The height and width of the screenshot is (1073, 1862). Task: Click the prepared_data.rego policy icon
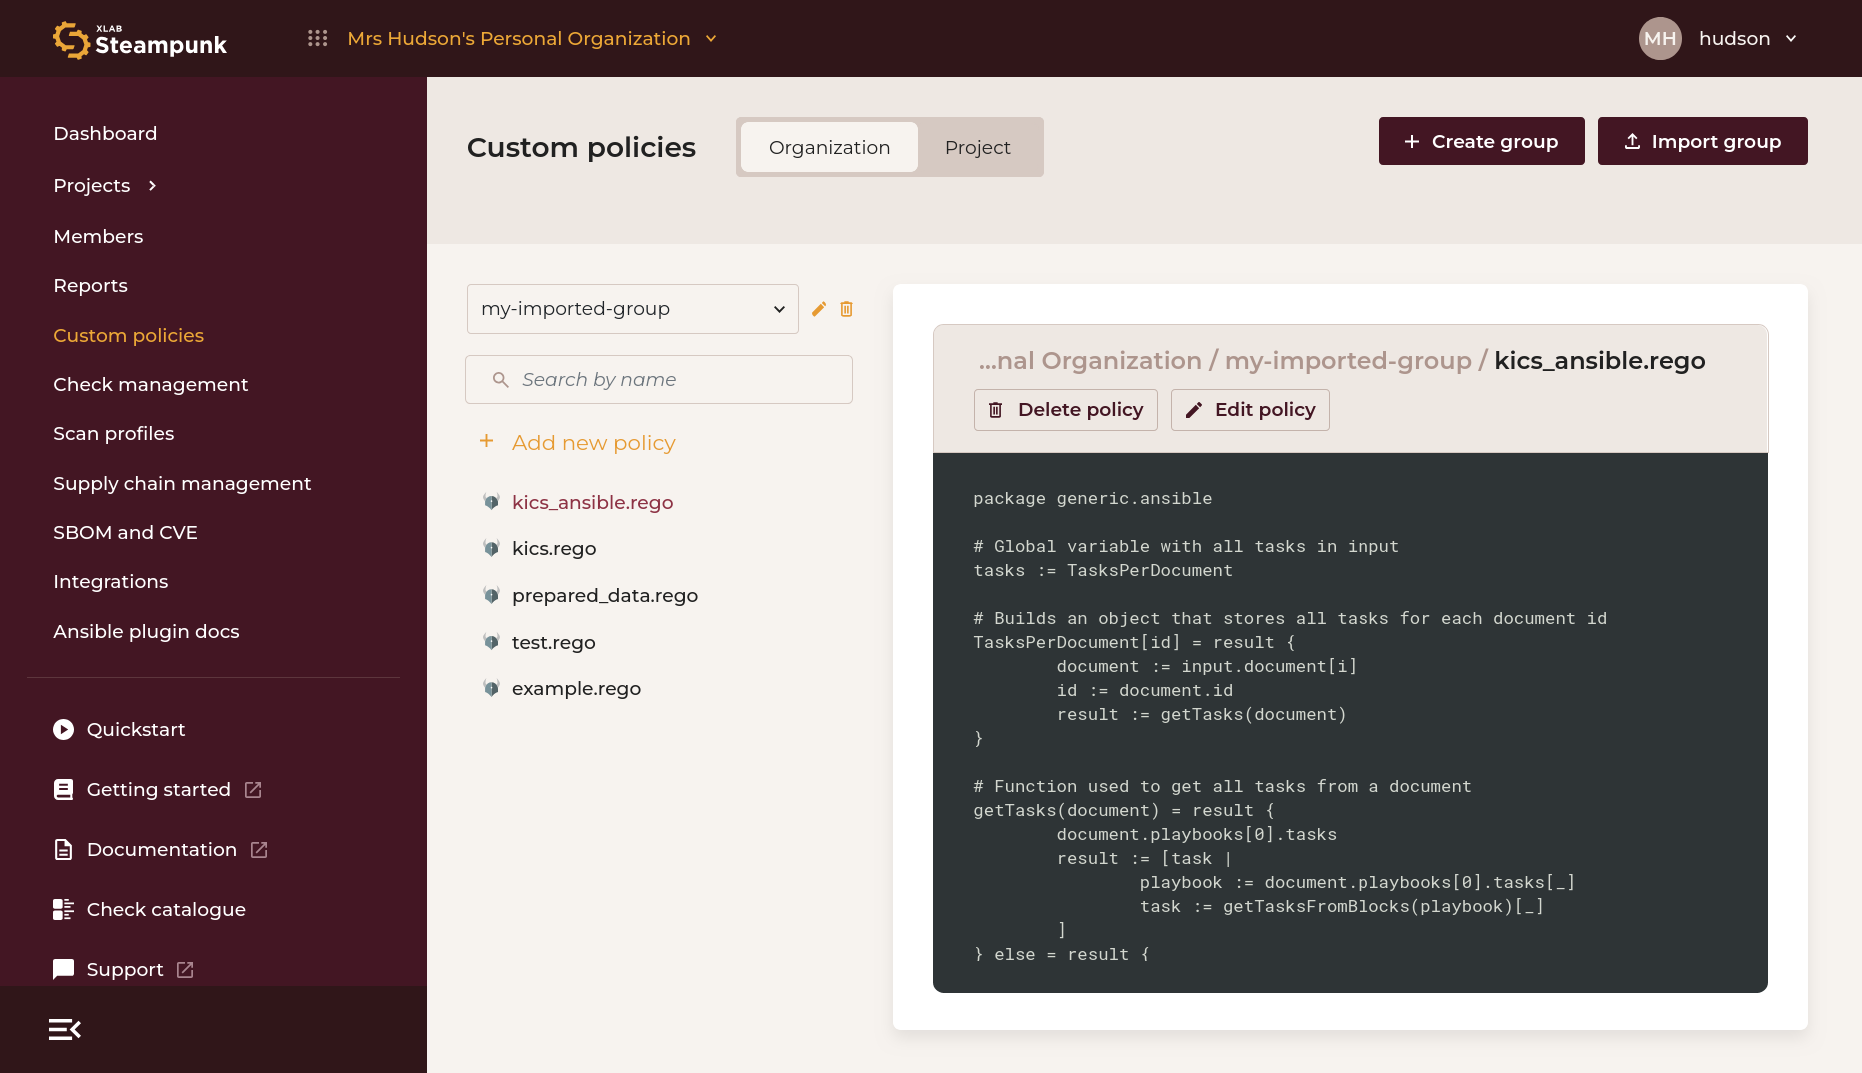click(x=491, y=595)
